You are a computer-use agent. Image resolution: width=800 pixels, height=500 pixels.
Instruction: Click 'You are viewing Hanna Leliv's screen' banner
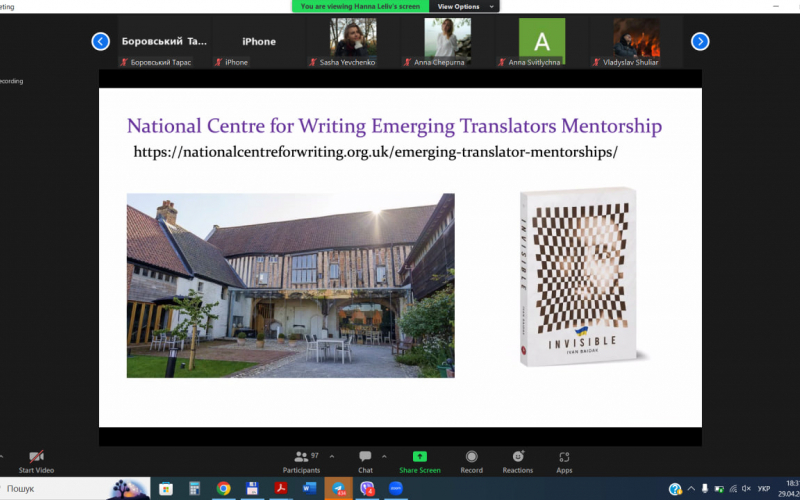[x=360, y=7]
